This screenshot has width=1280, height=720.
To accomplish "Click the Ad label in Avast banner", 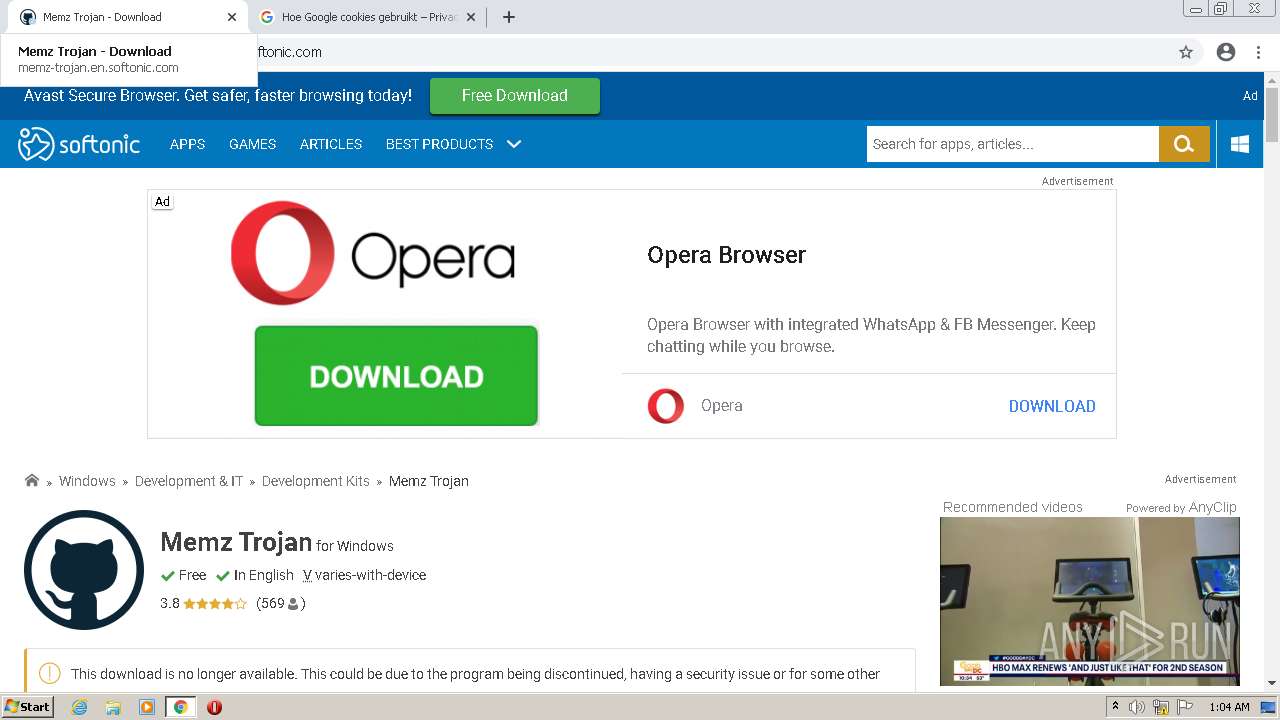I will (1250, 96).
